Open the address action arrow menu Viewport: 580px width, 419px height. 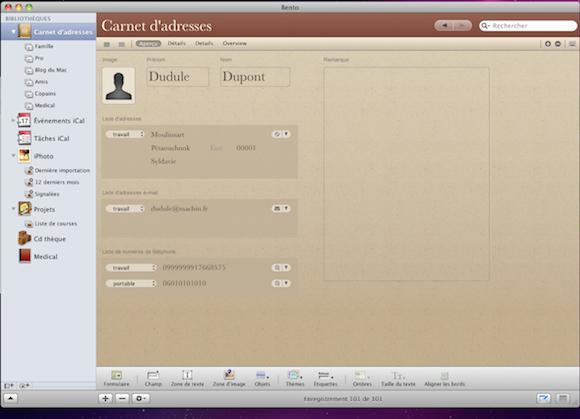(286, 134)
